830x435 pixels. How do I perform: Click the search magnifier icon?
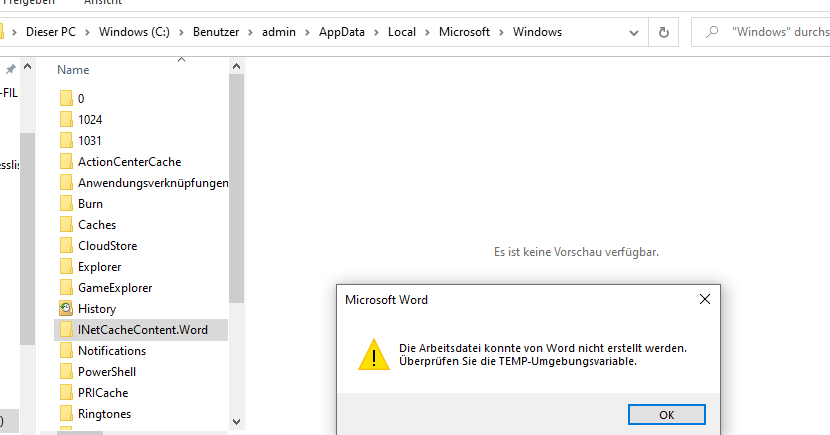click(x=712, y=32)
